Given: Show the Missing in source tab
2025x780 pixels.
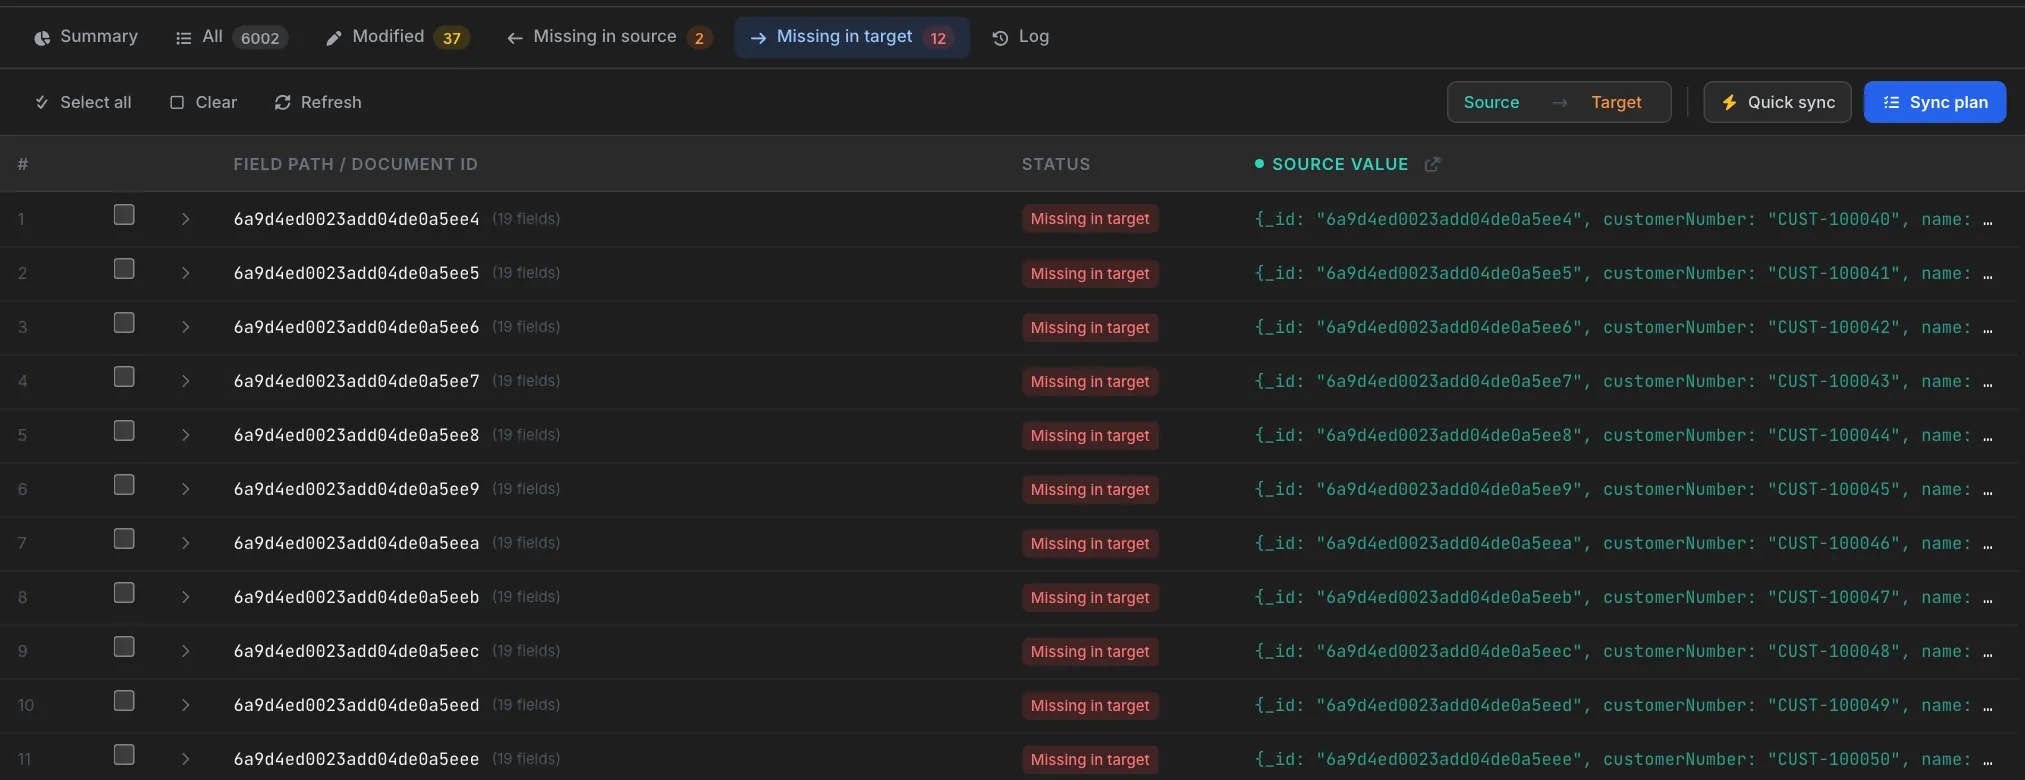Looking at the screenshot, I should coord(608,37).
